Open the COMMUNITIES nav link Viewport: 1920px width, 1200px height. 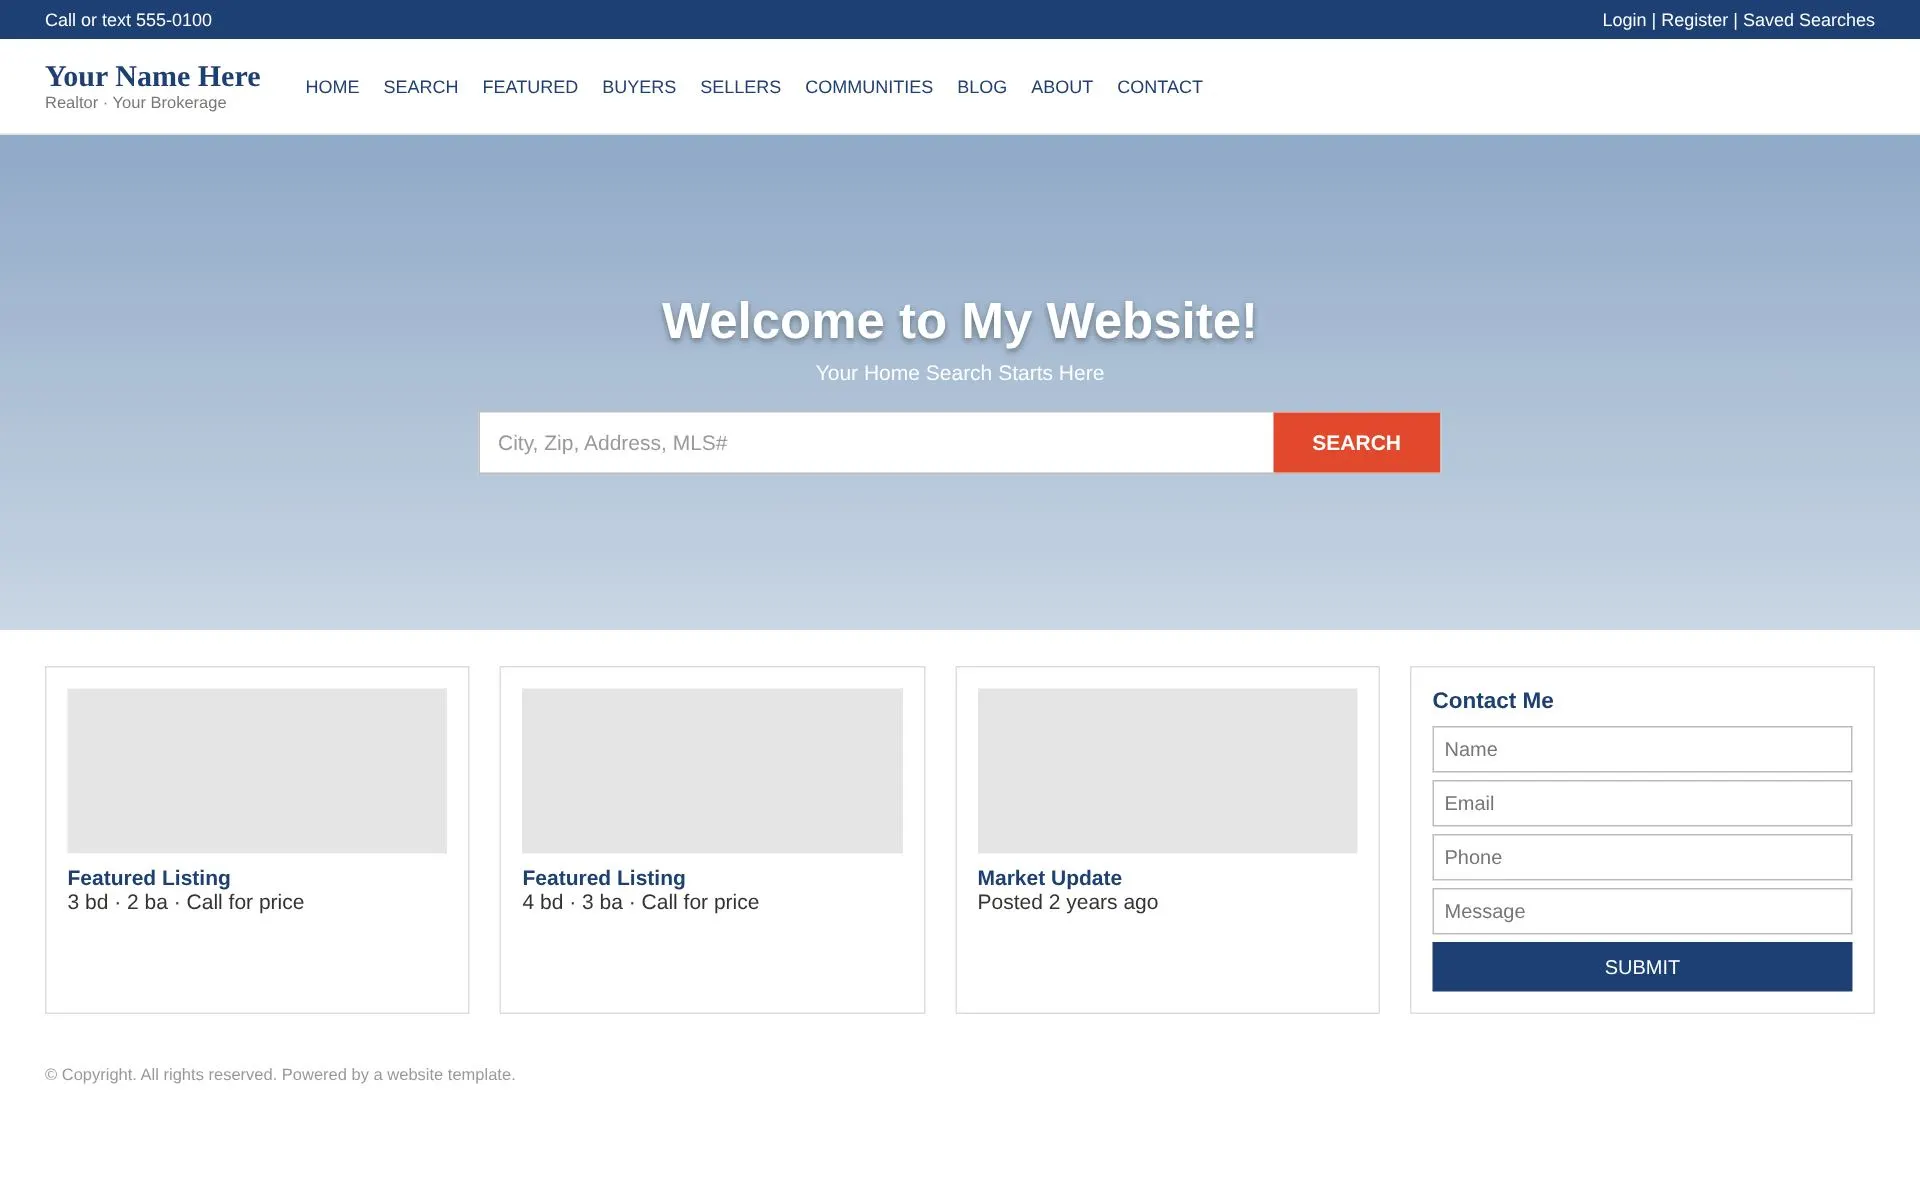[869, 87]
